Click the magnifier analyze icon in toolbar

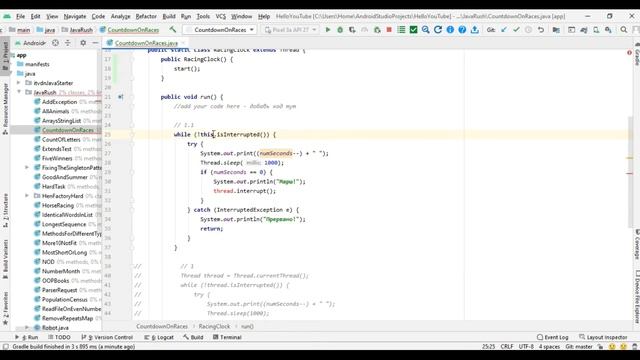[x=425, y=30]
